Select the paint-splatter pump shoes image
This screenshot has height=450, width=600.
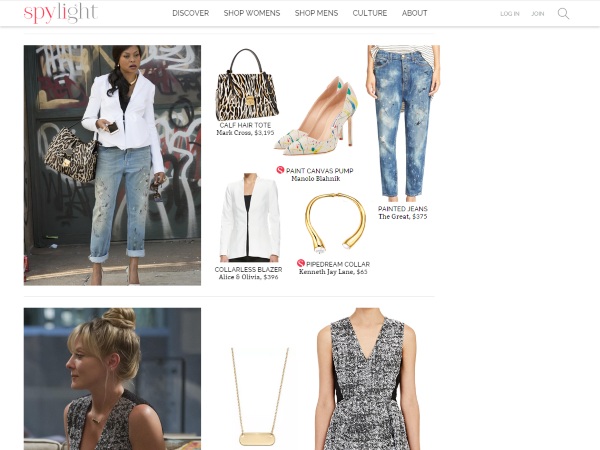tap(317, 116)
